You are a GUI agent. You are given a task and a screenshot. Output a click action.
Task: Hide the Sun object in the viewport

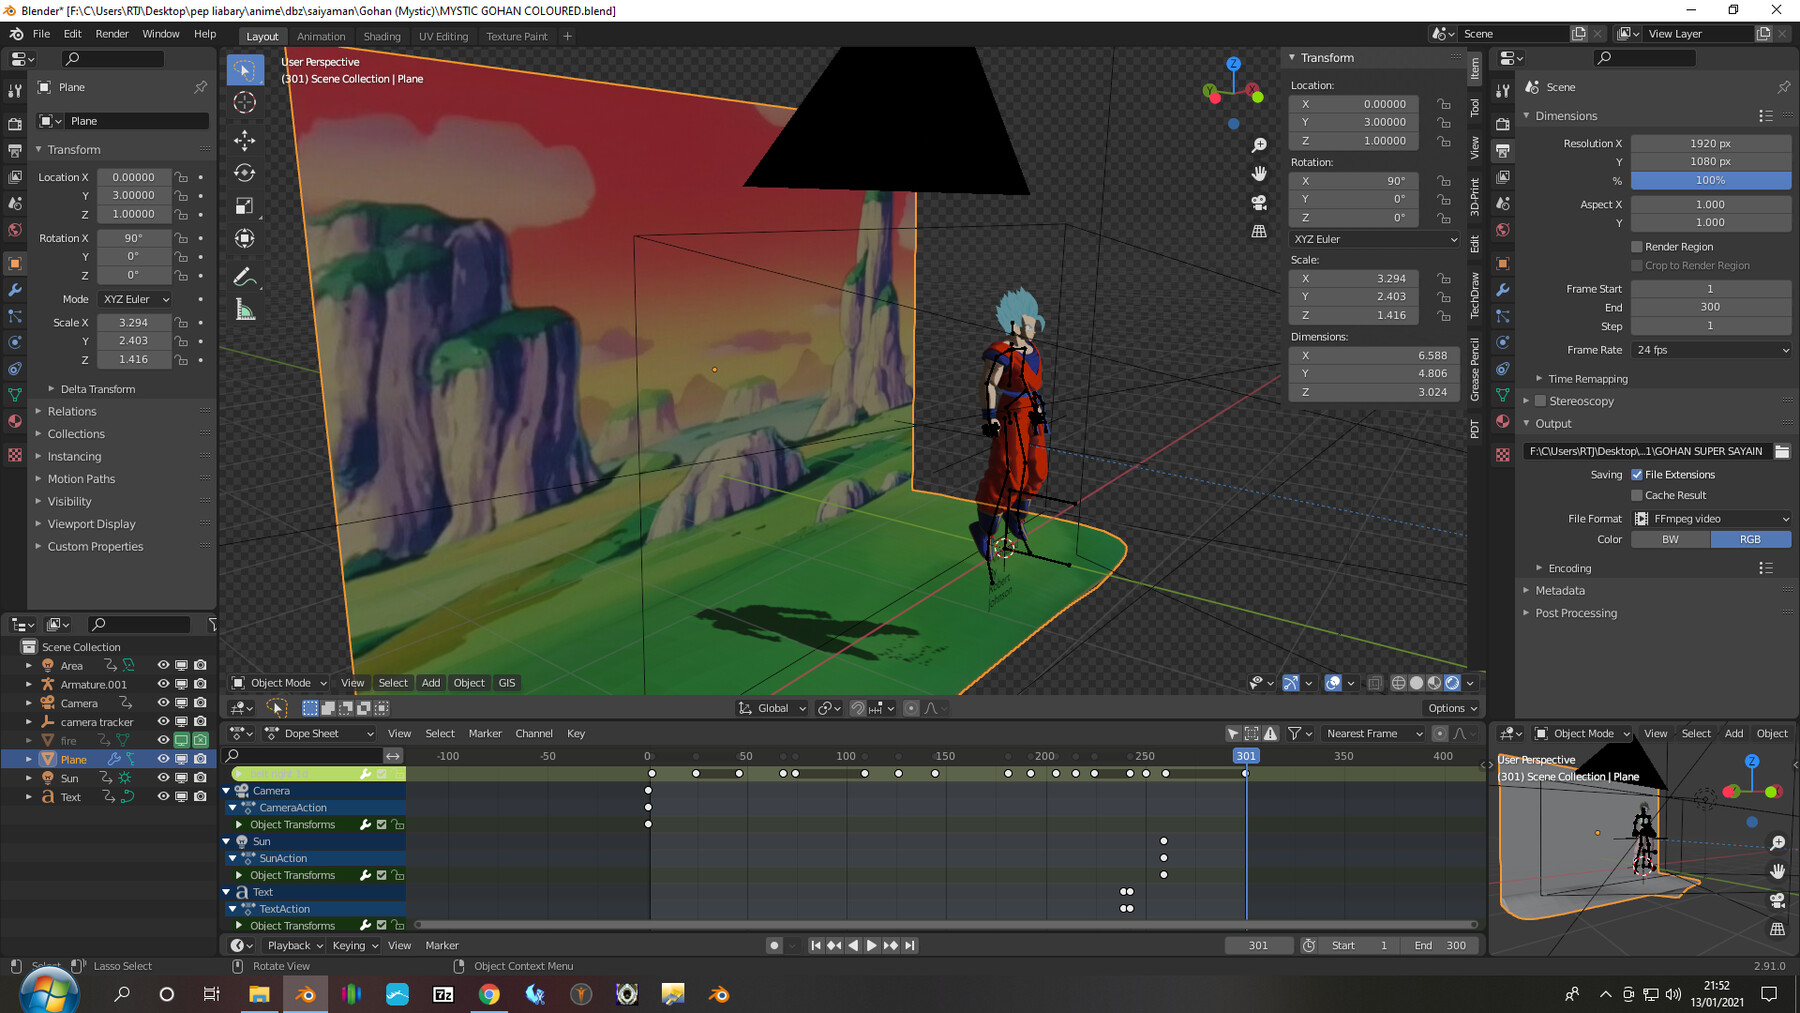(163, 778)
